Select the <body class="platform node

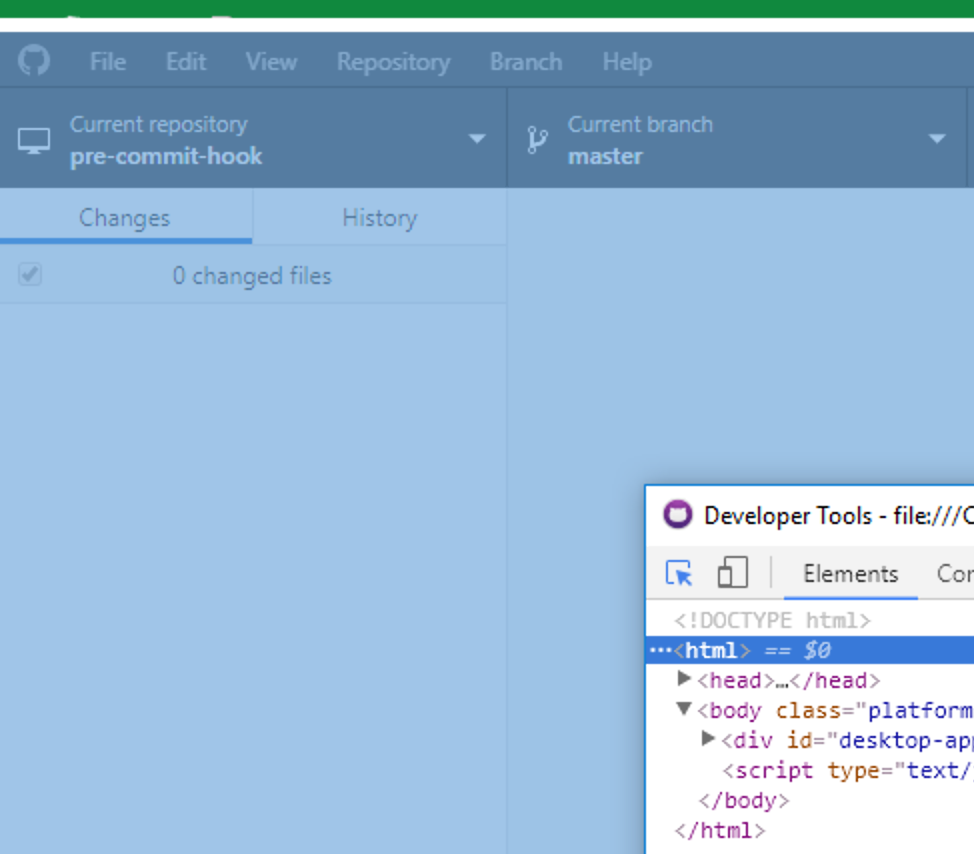835,711
